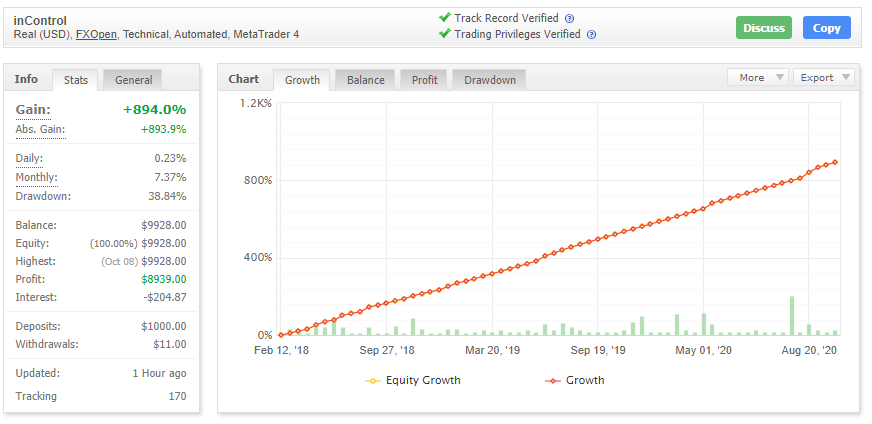Click the Drawdown label in stats panel

[x=43, y=196]
